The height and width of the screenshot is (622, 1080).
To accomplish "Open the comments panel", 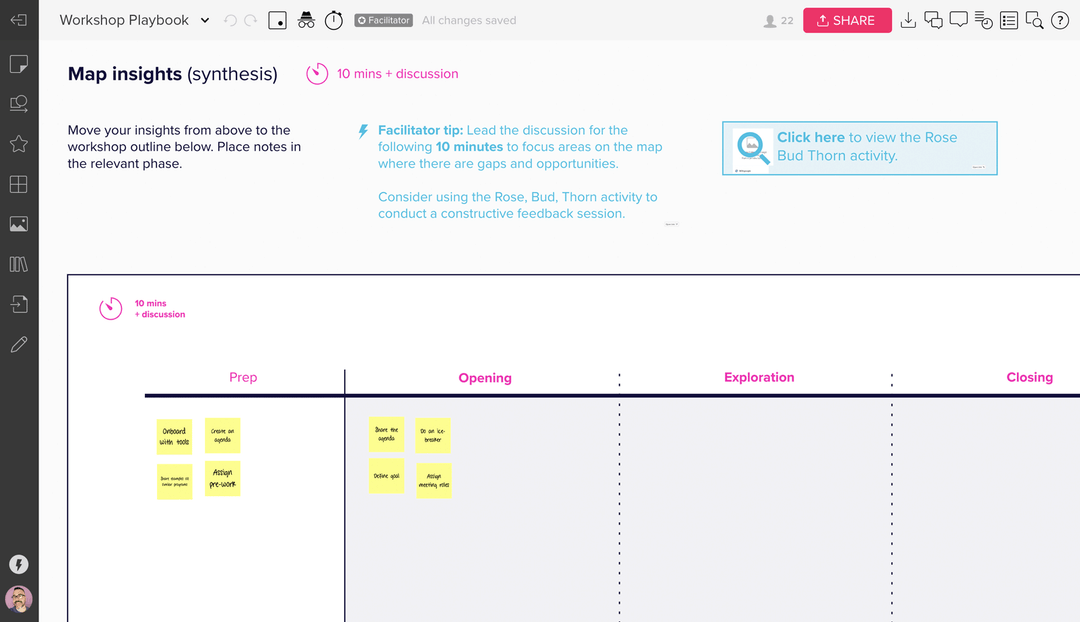I will [x=958, y=20].
